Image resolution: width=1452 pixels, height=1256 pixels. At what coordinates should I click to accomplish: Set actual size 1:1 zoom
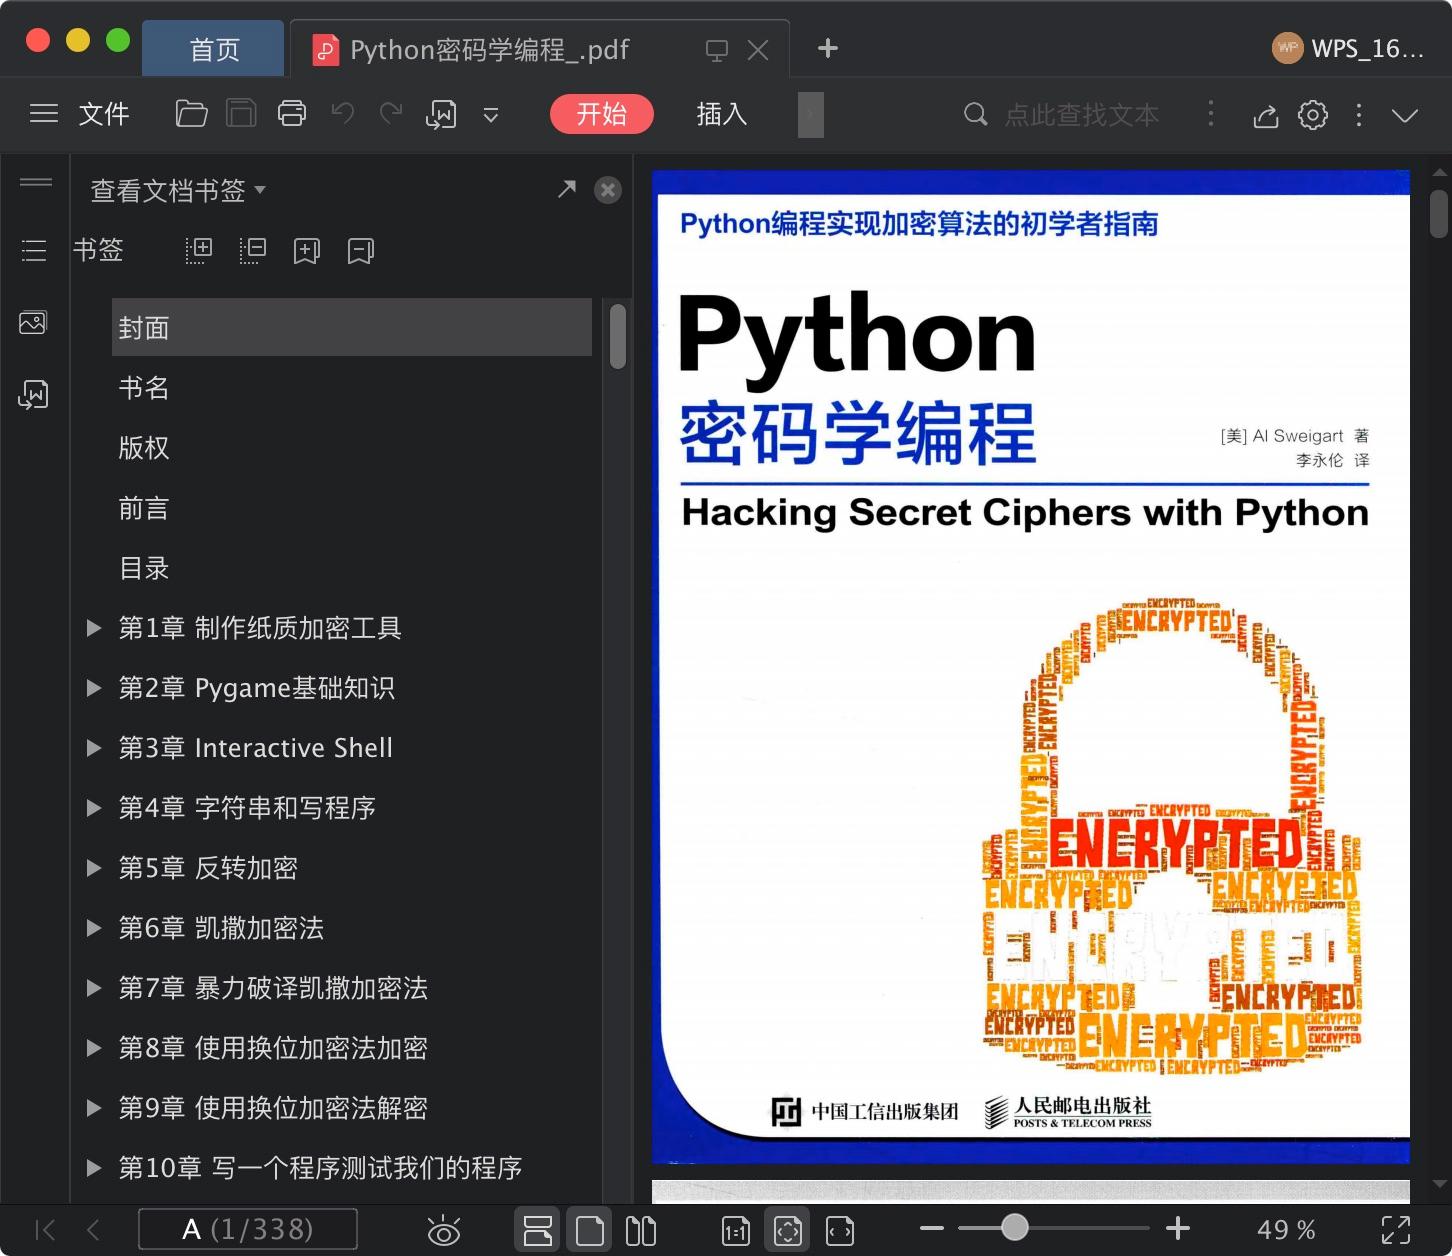click(x=736, y=1230)
